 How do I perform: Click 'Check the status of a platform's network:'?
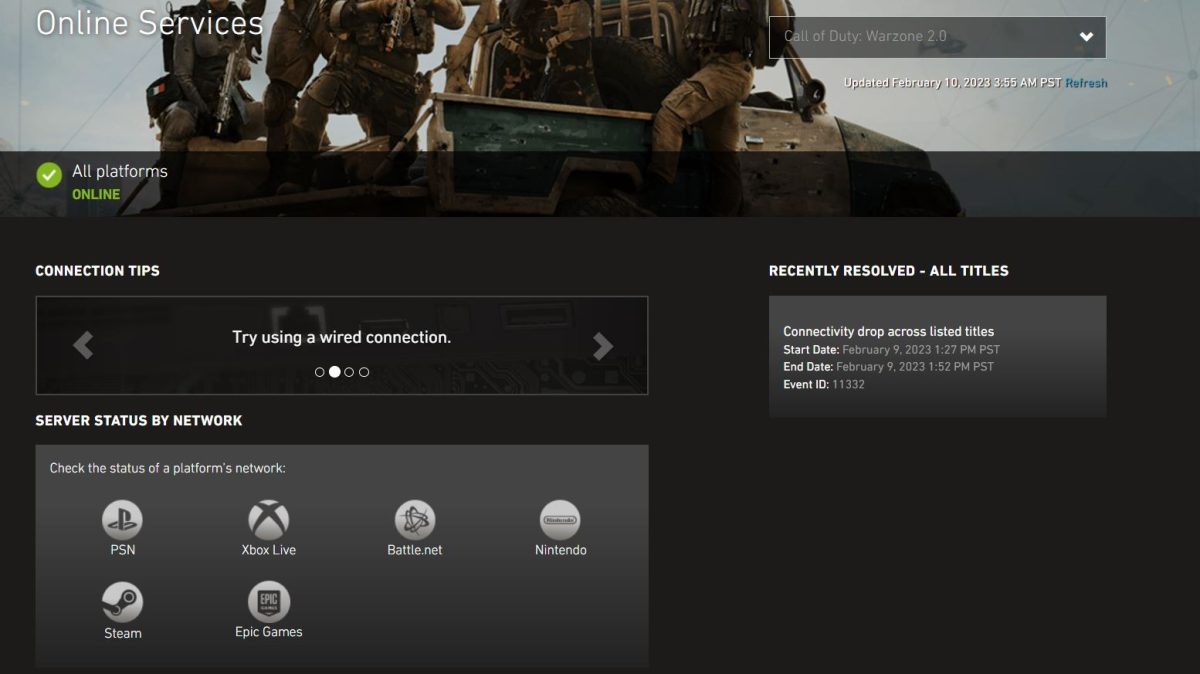click(168, 469)
